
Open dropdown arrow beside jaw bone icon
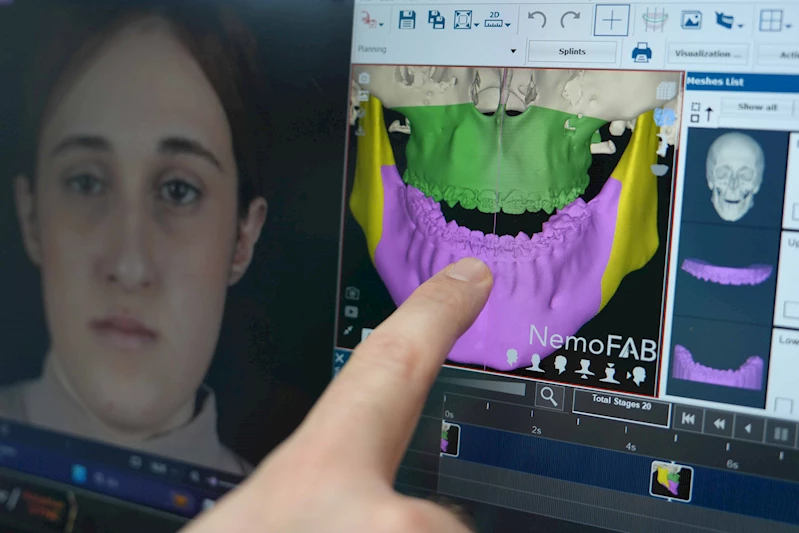740,25
